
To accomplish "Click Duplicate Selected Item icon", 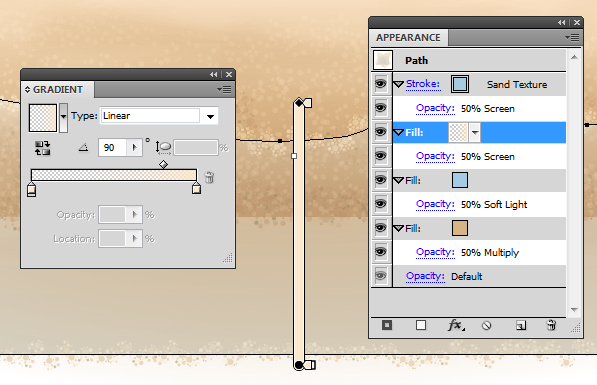I will tap(520, 325).
